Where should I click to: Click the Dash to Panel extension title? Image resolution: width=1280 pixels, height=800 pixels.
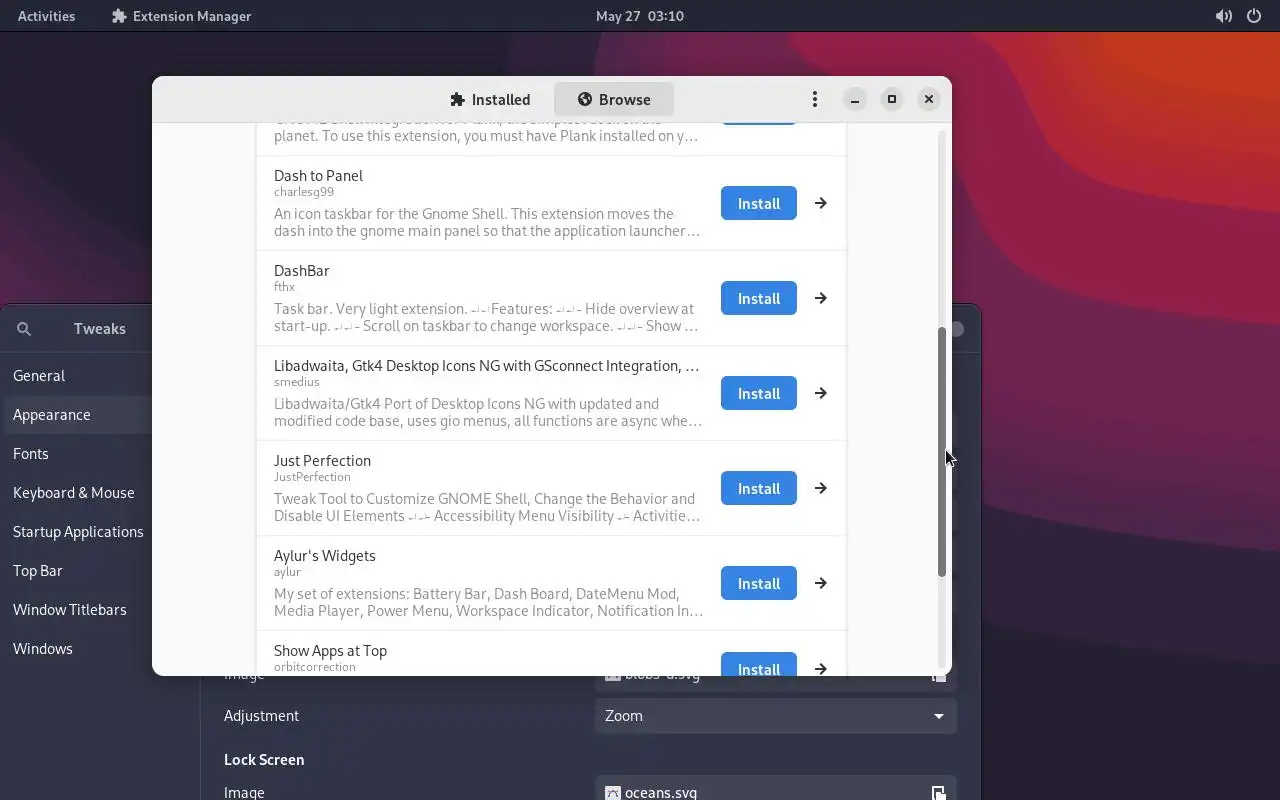point(318,176)
